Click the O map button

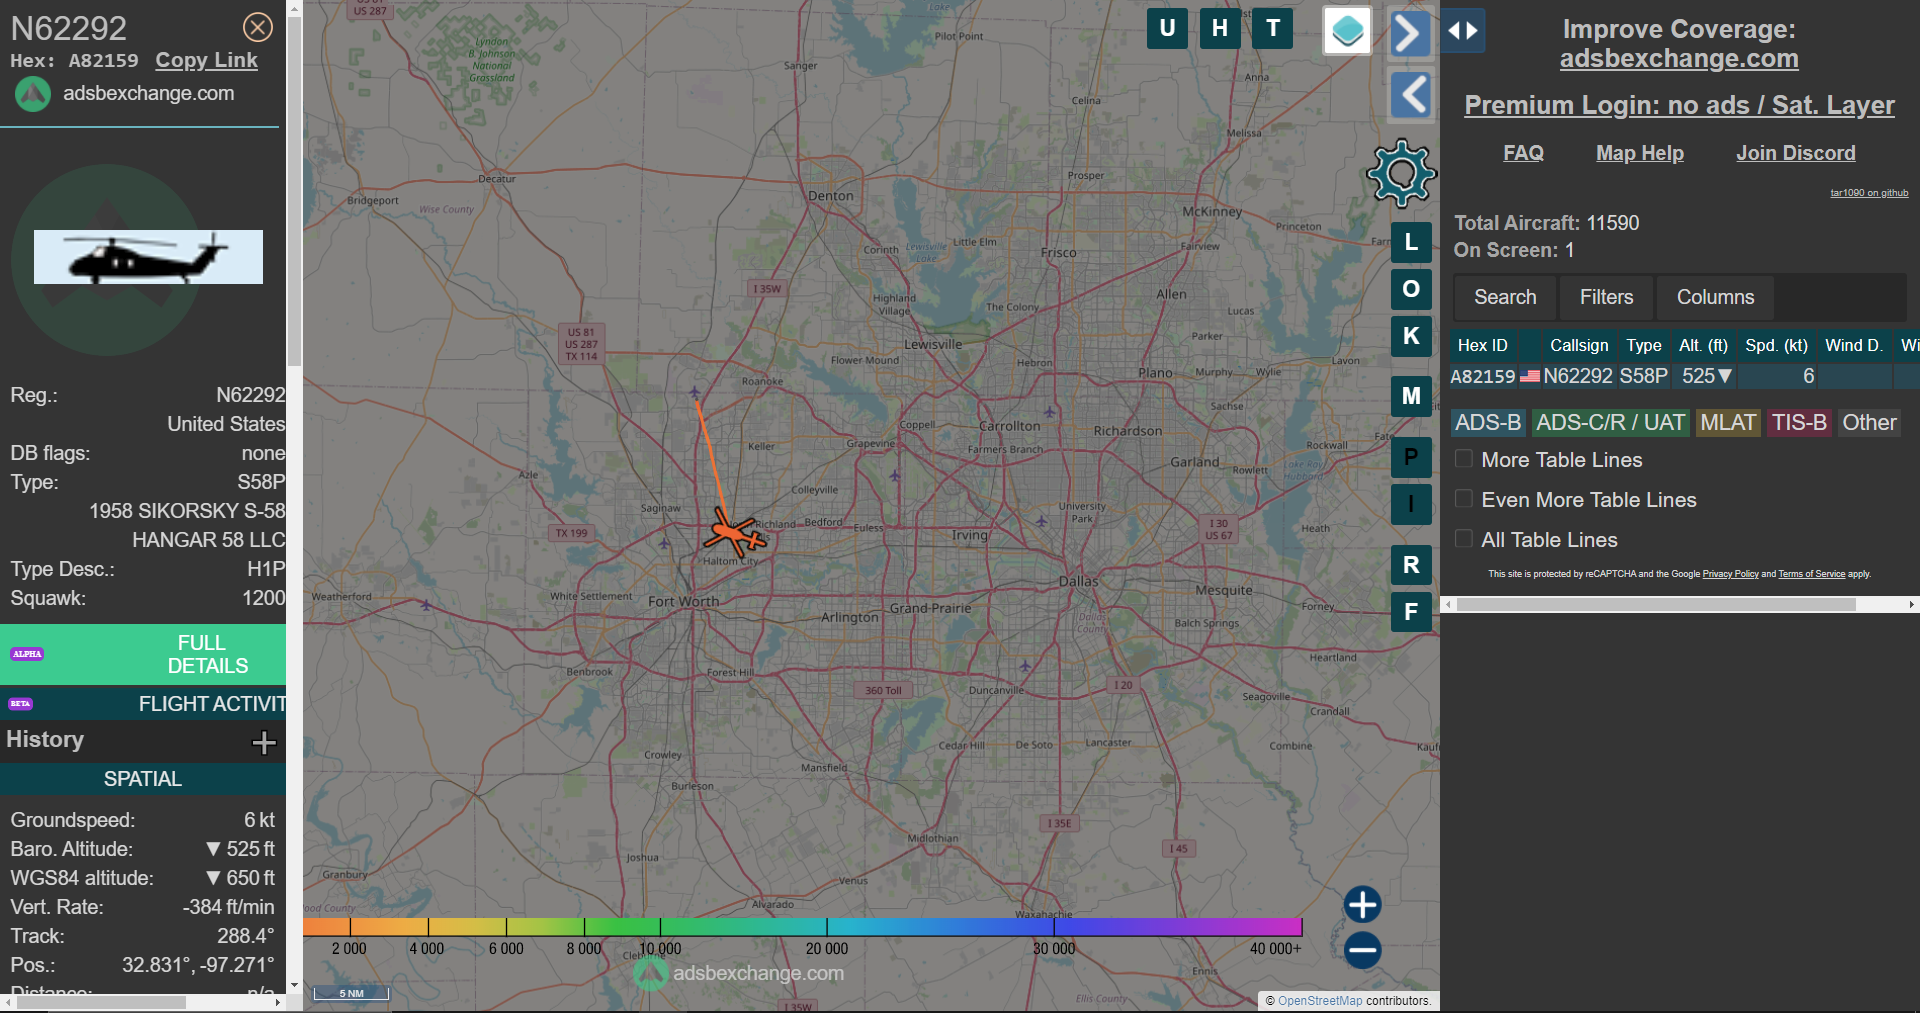pyautogui.click(x=1411, y=289)
